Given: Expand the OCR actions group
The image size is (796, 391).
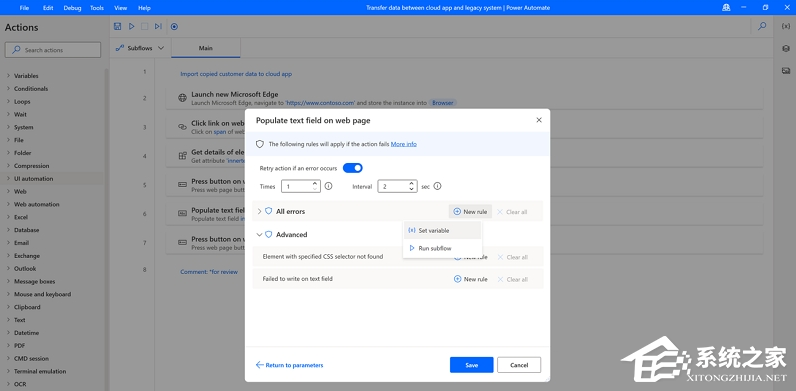Looking at the screenshot, I should [8, 384].
